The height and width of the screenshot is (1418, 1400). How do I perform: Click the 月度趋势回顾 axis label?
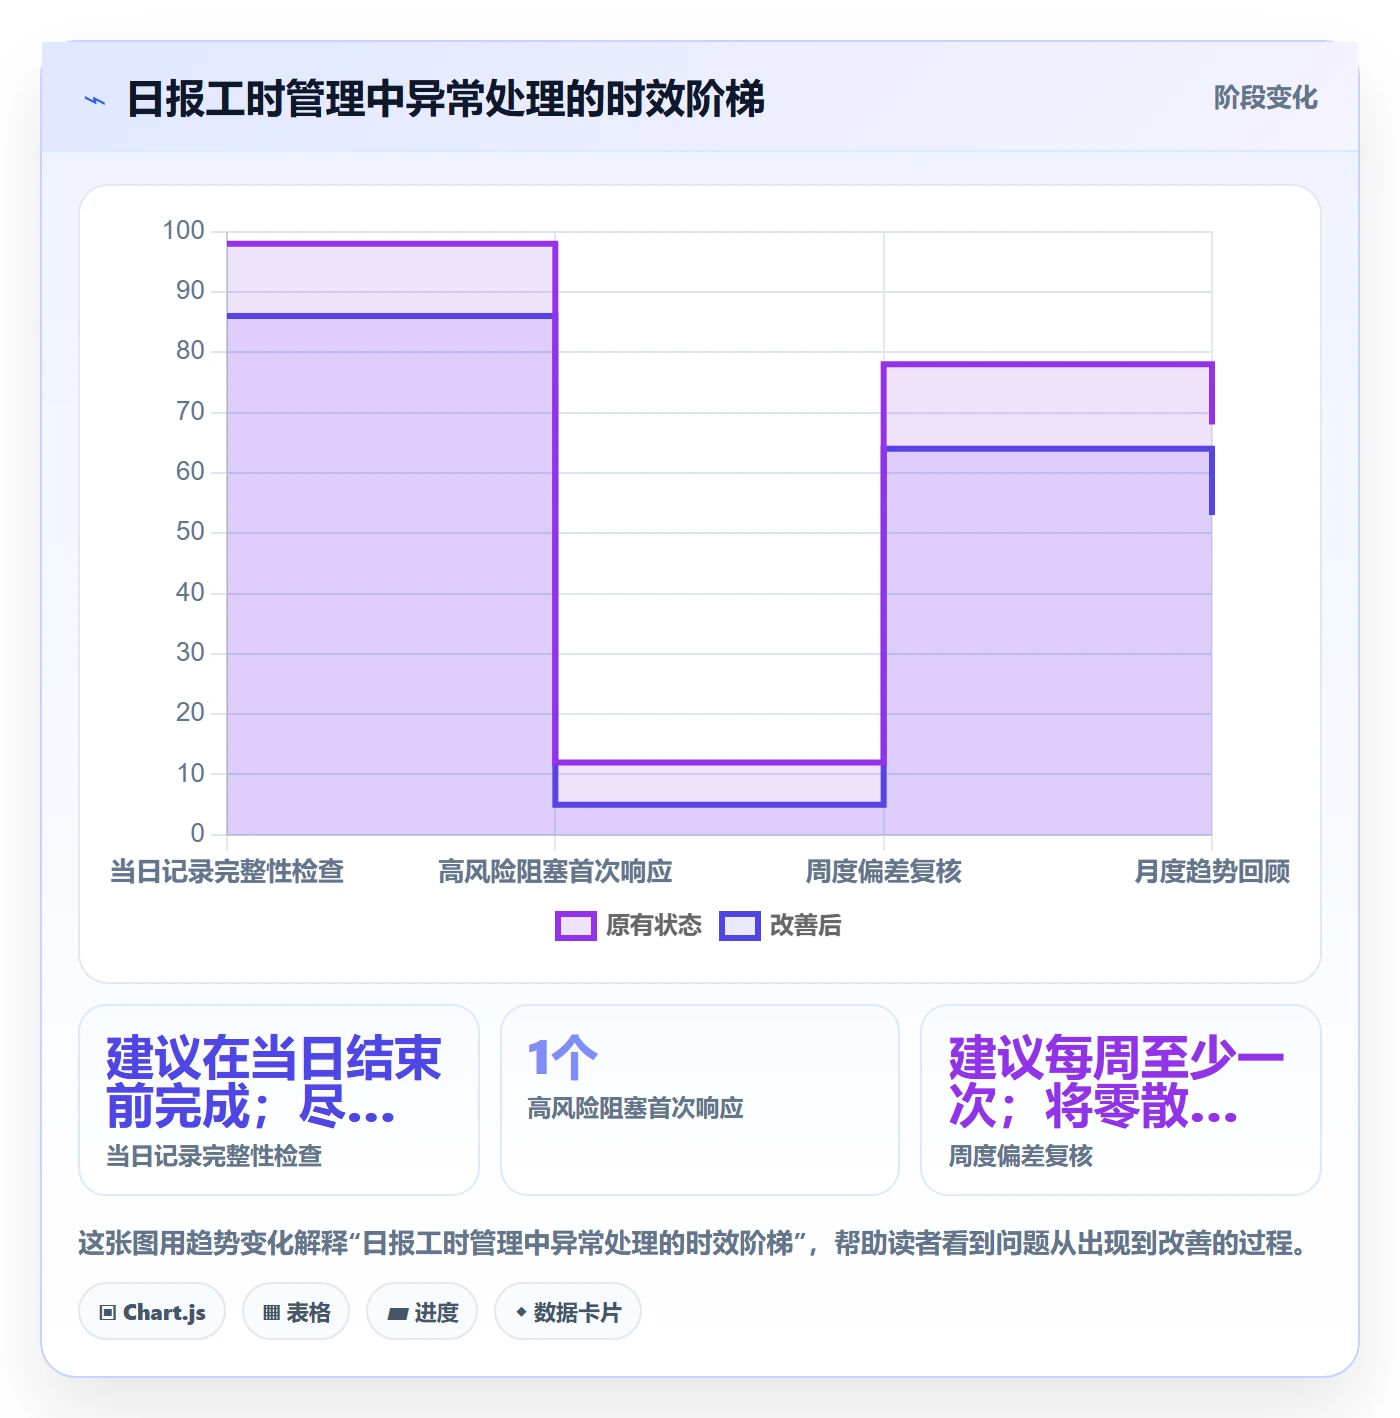1212,872
